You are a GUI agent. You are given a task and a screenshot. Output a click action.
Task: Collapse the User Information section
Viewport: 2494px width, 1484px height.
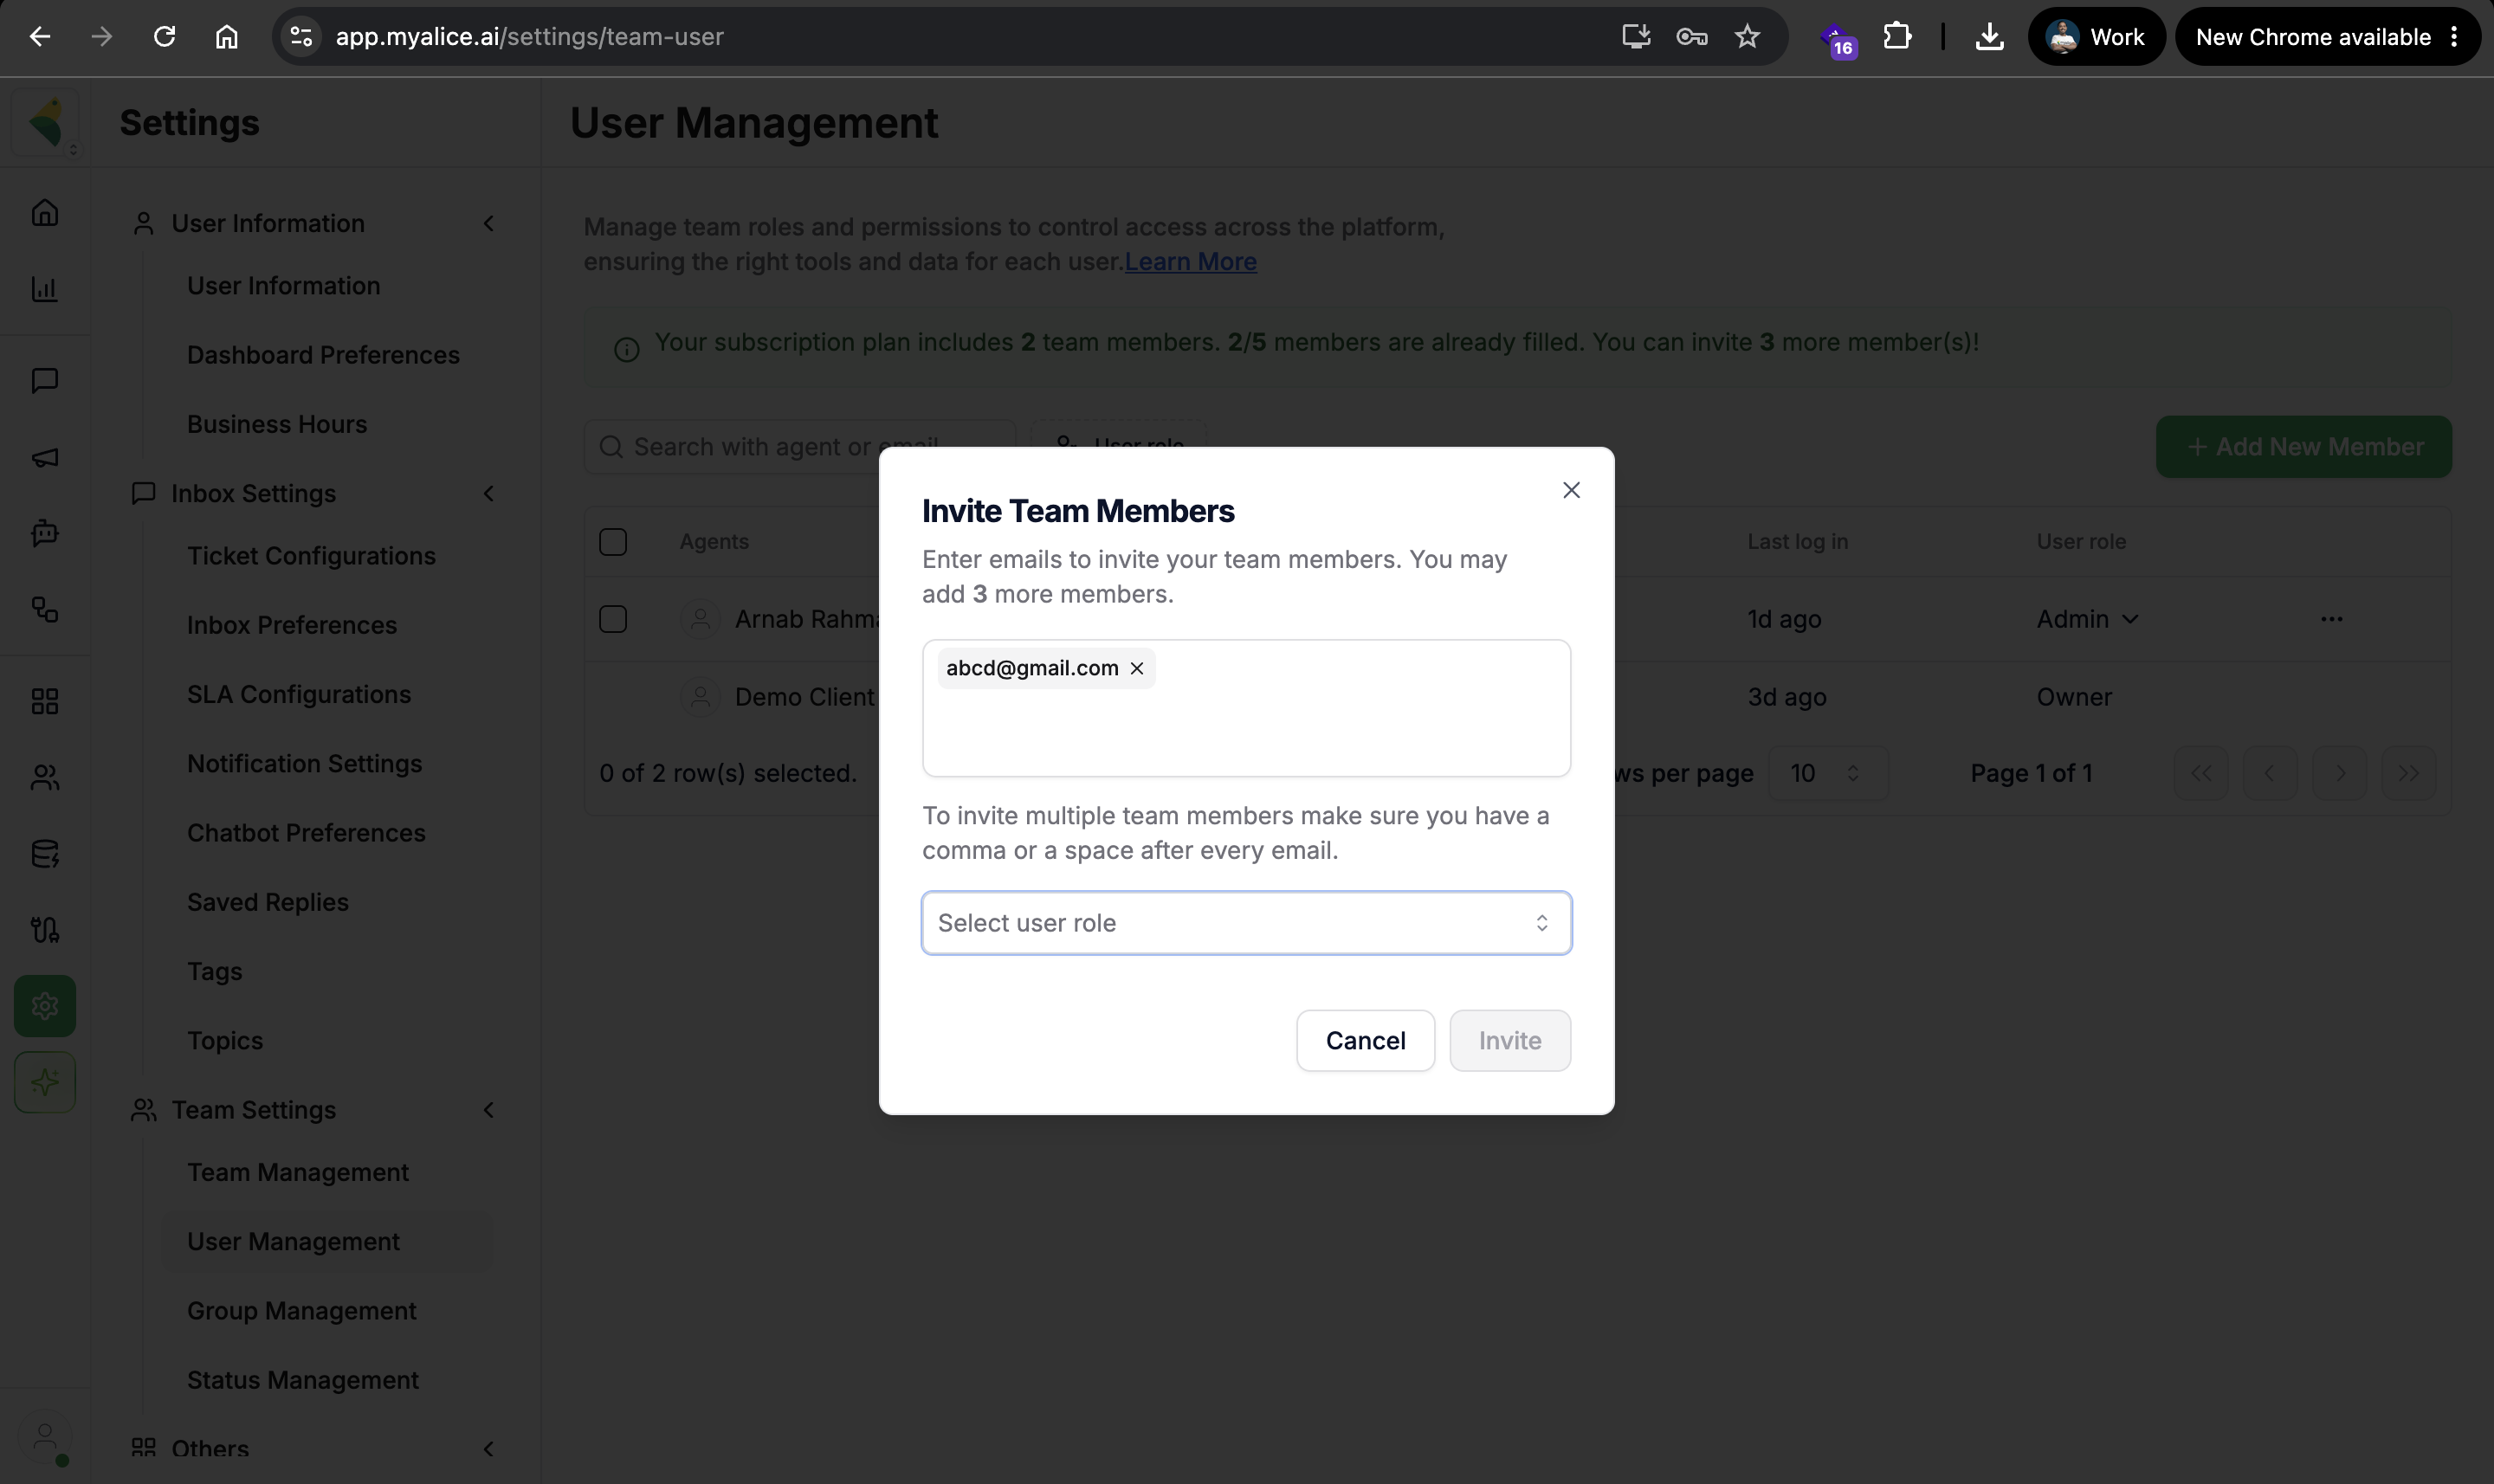[x=489, y=223]
